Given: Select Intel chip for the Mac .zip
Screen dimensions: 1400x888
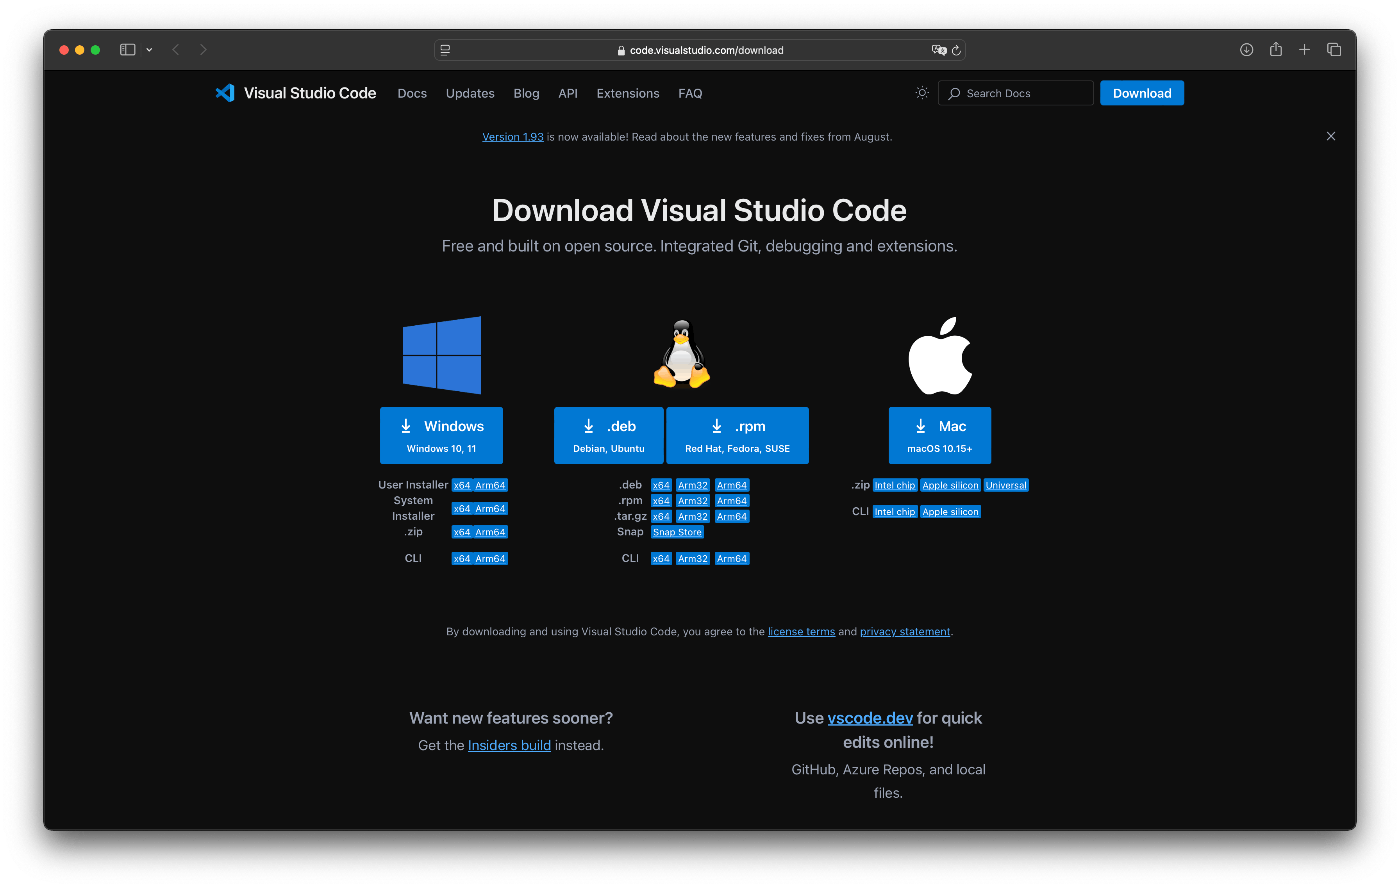Looking at the screenshot, I should (x=895, y=486).
